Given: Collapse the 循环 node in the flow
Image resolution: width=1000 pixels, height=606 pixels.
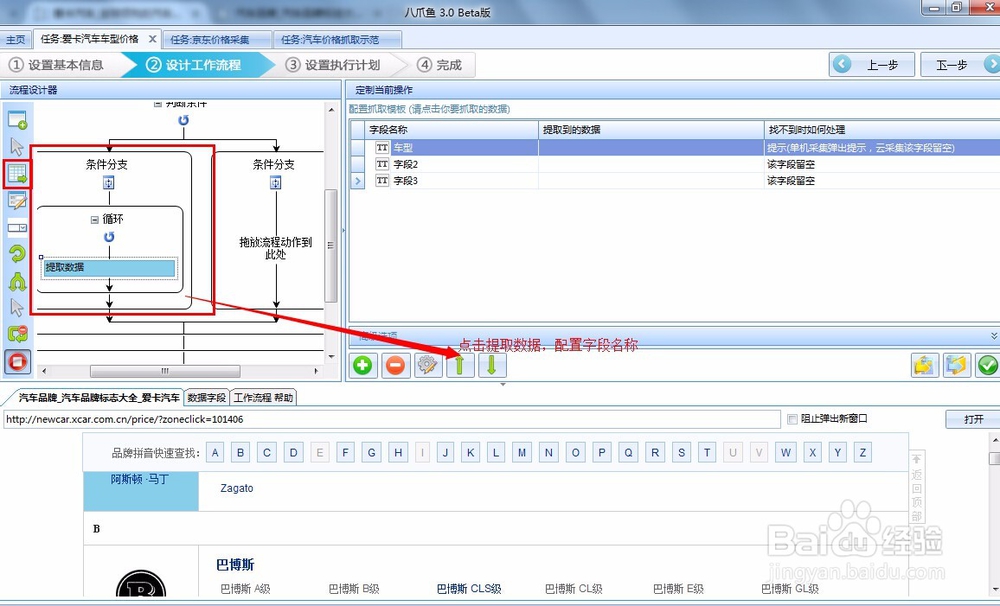Looking at the screenshot, I should [94, 219].
